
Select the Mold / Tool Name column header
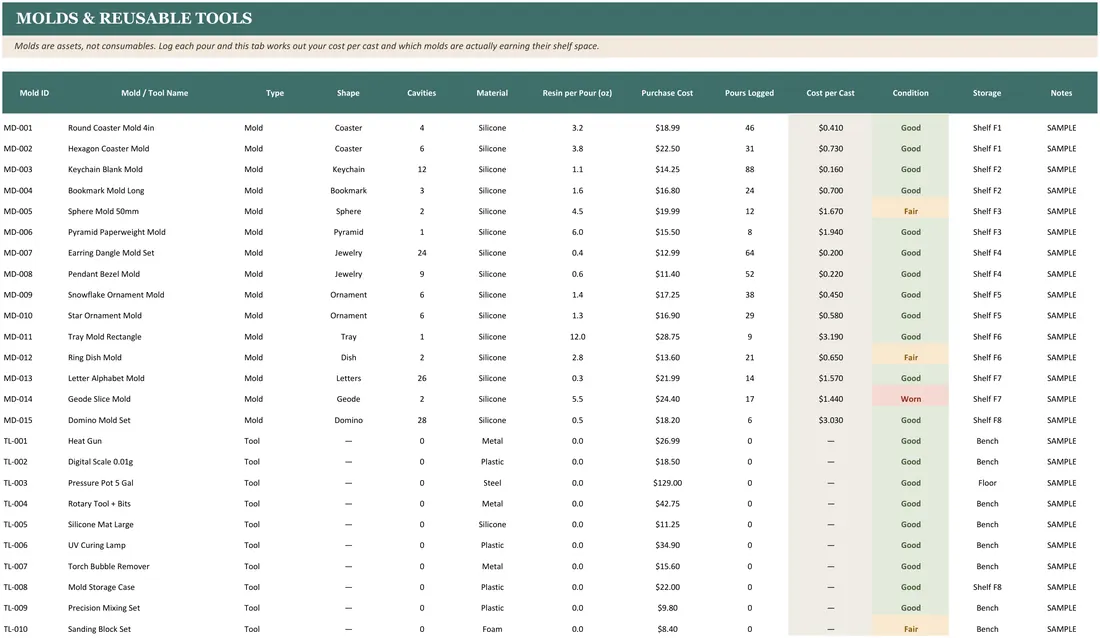pos(154,93)
